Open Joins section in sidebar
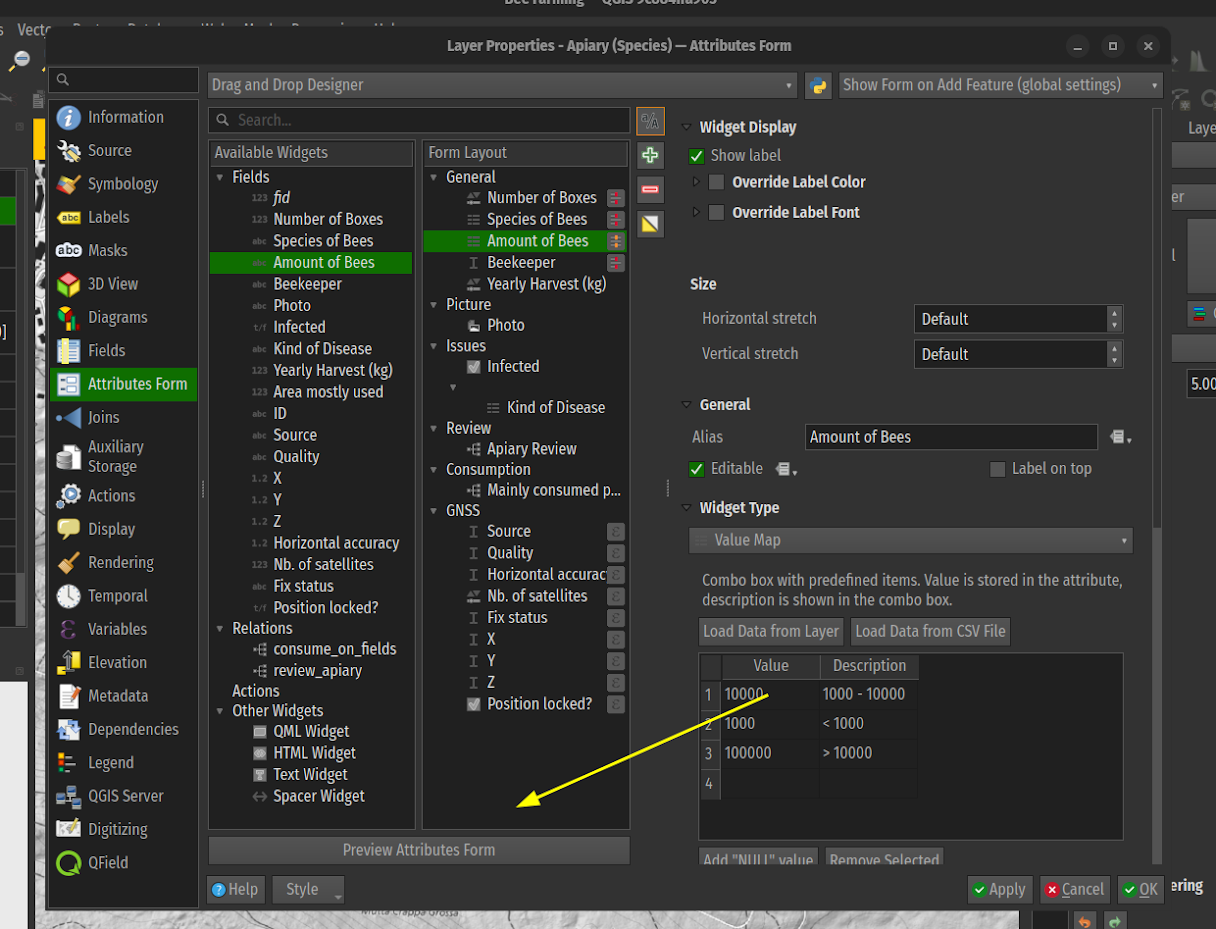The image size is (1216, 929). click(103, 417)
